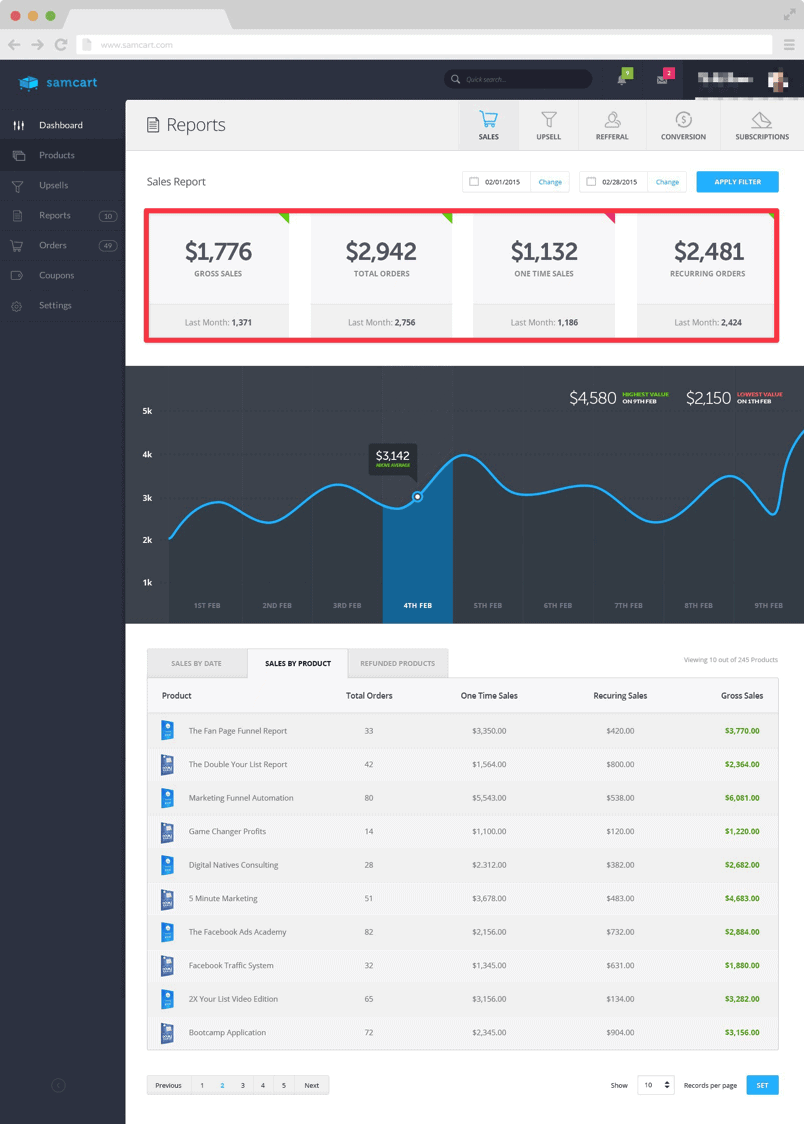Screen dimensions: 804x1124
Task: Click the samcart logo icon
Action: pos(29,83)
